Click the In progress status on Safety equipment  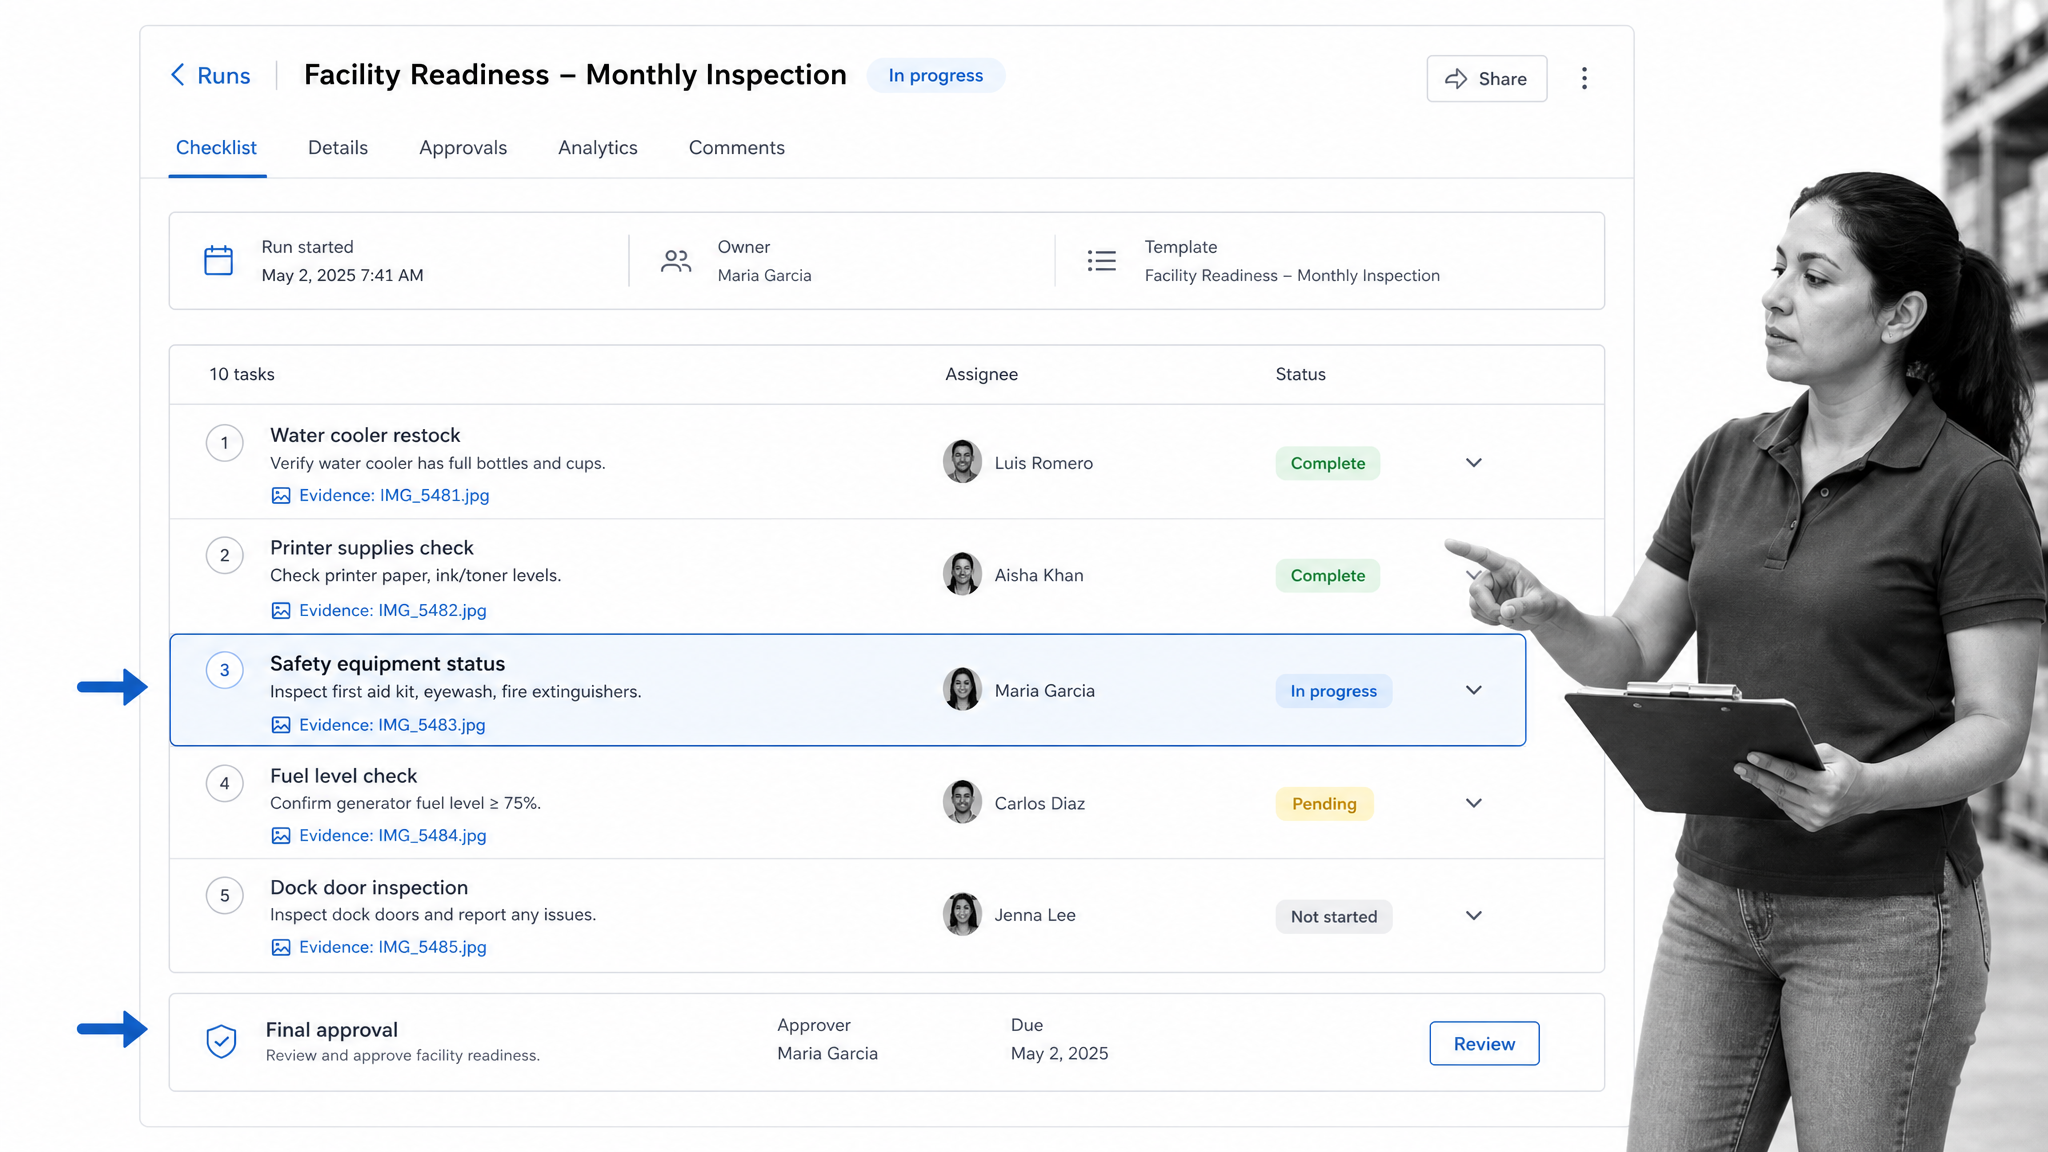click(1333, 691)
